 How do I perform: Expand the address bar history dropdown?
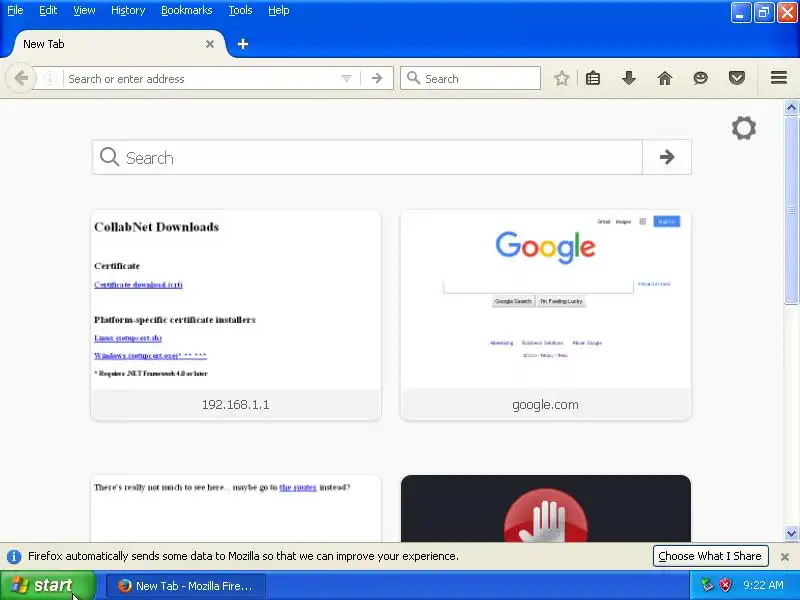(x=346, y=79)
